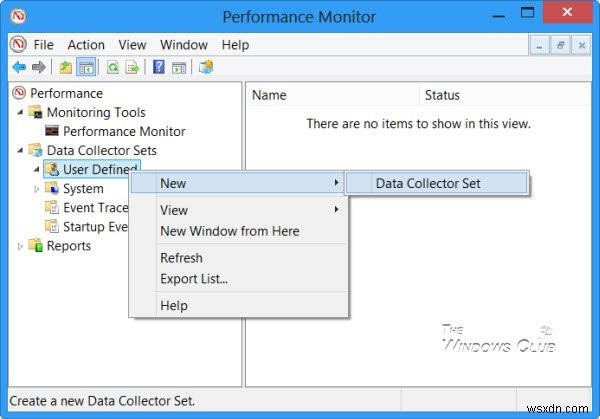
Task: Click the Up One Level folder icon
Action: (65, 67)
